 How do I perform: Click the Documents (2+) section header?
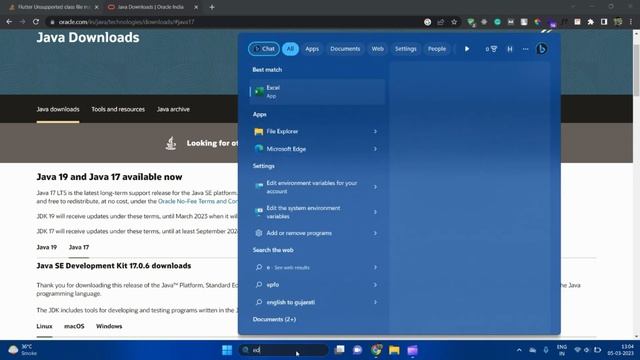click(x=274, y=319)
